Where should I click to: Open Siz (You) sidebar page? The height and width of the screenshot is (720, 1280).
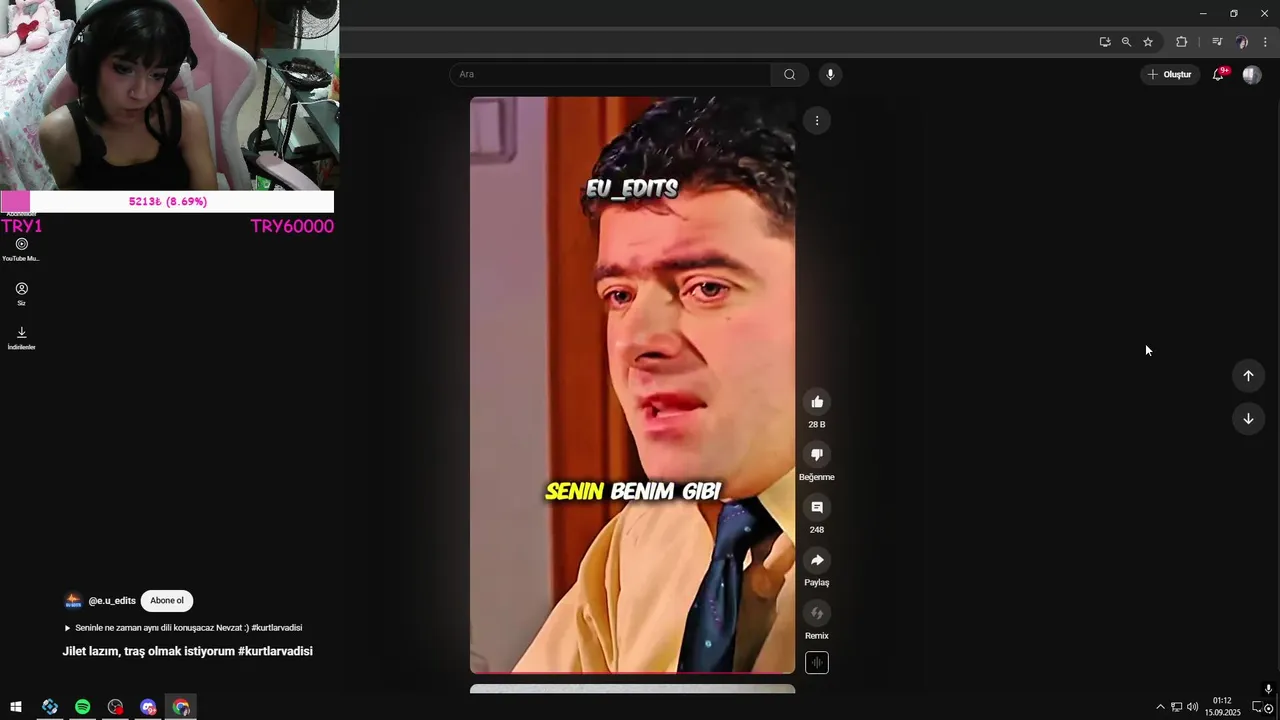21,293
